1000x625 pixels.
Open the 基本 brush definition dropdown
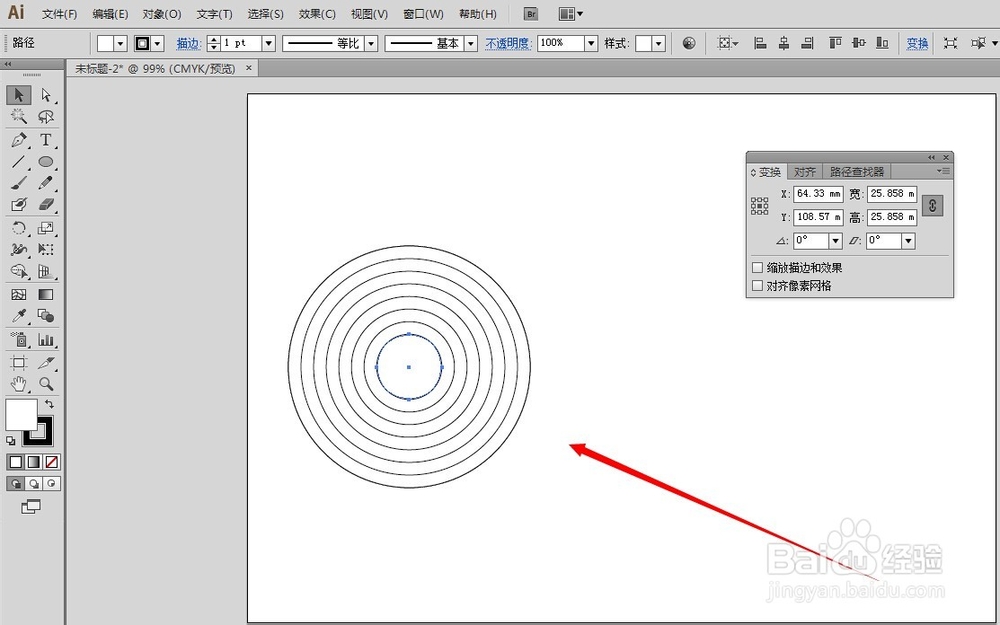471,43
